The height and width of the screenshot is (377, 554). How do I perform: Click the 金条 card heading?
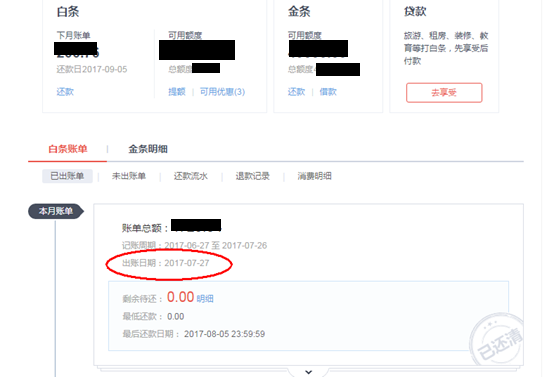coord(299,12)
